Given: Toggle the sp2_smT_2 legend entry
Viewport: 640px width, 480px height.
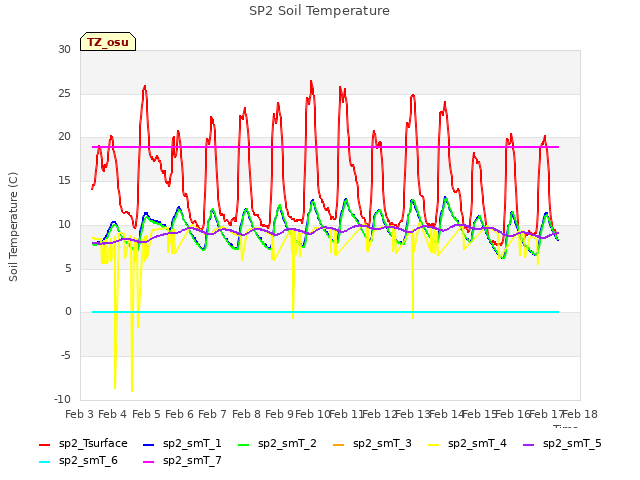Looking at the screenshot, I should click(x=277, y=444).
